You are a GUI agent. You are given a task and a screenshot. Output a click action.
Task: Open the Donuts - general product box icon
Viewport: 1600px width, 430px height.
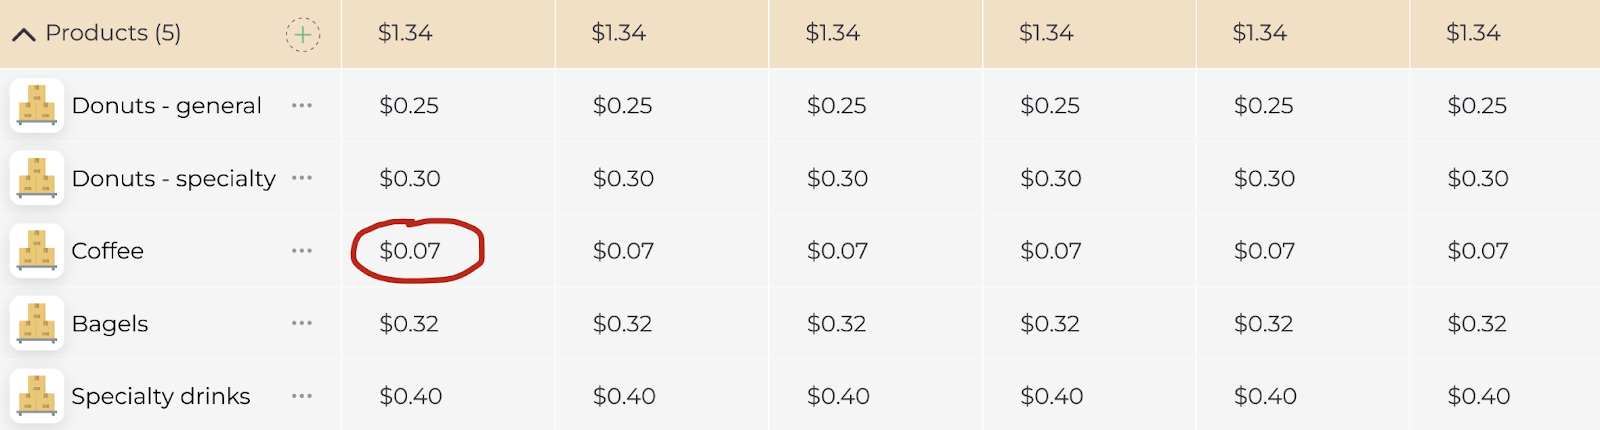coord(37,105)
